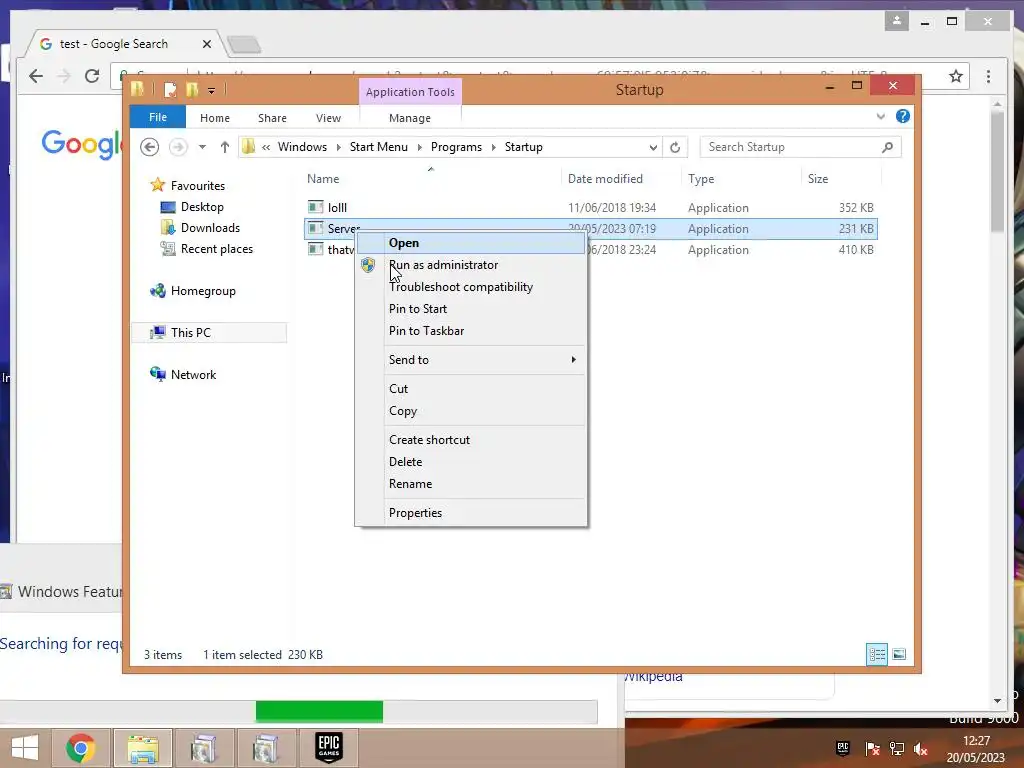Close the test - Google Search tab

(x=207, y=44)
